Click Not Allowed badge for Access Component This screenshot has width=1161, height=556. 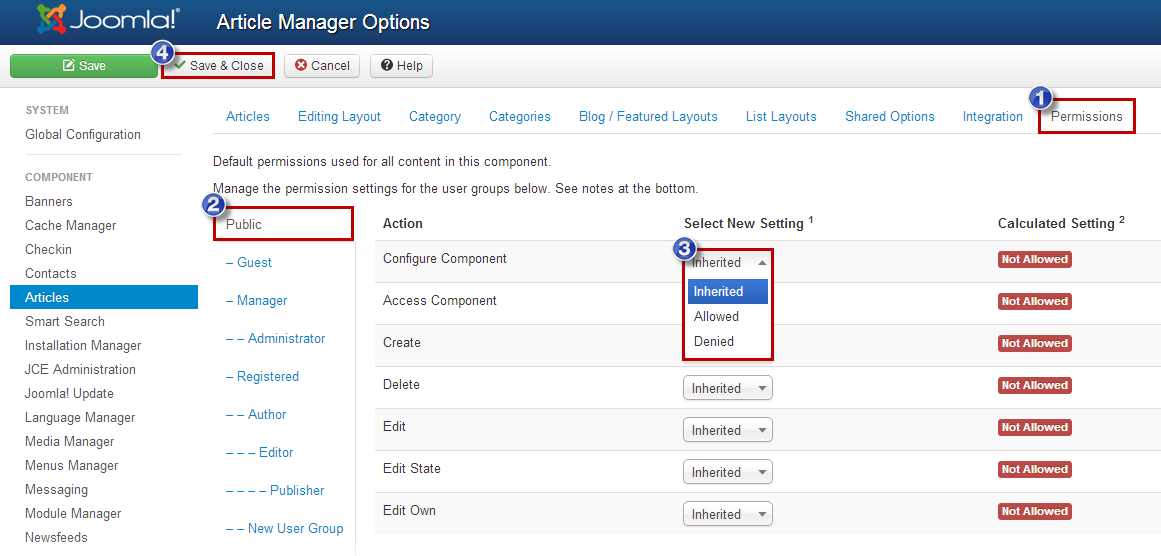click(1035, 301)
